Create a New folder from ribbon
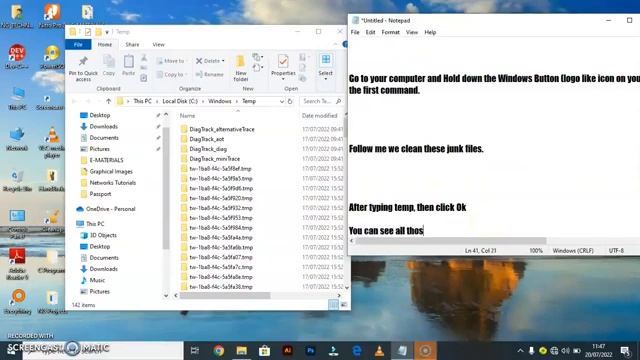The width and height of the screenshot is (640, 360). (x=241, y=68)
